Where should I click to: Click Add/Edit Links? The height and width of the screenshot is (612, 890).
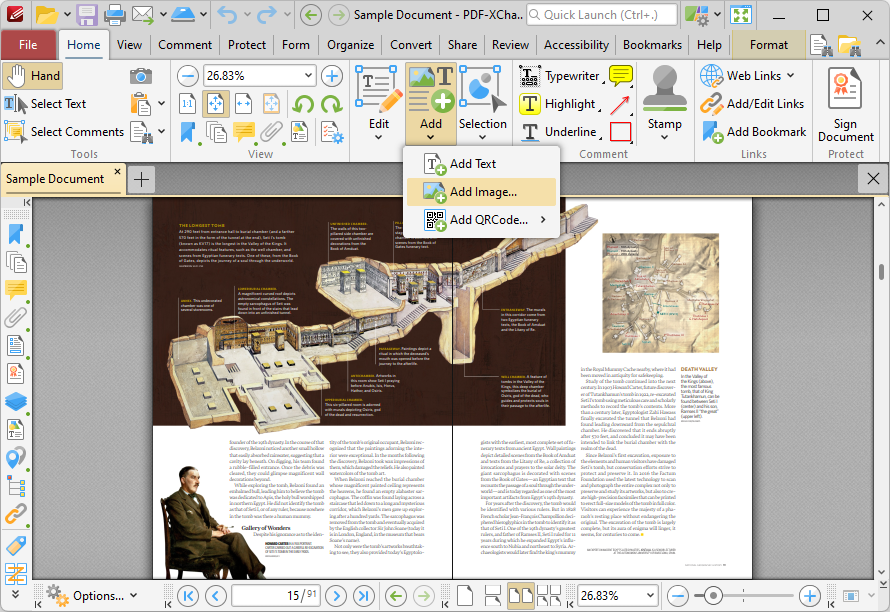(x=752, y=104)
